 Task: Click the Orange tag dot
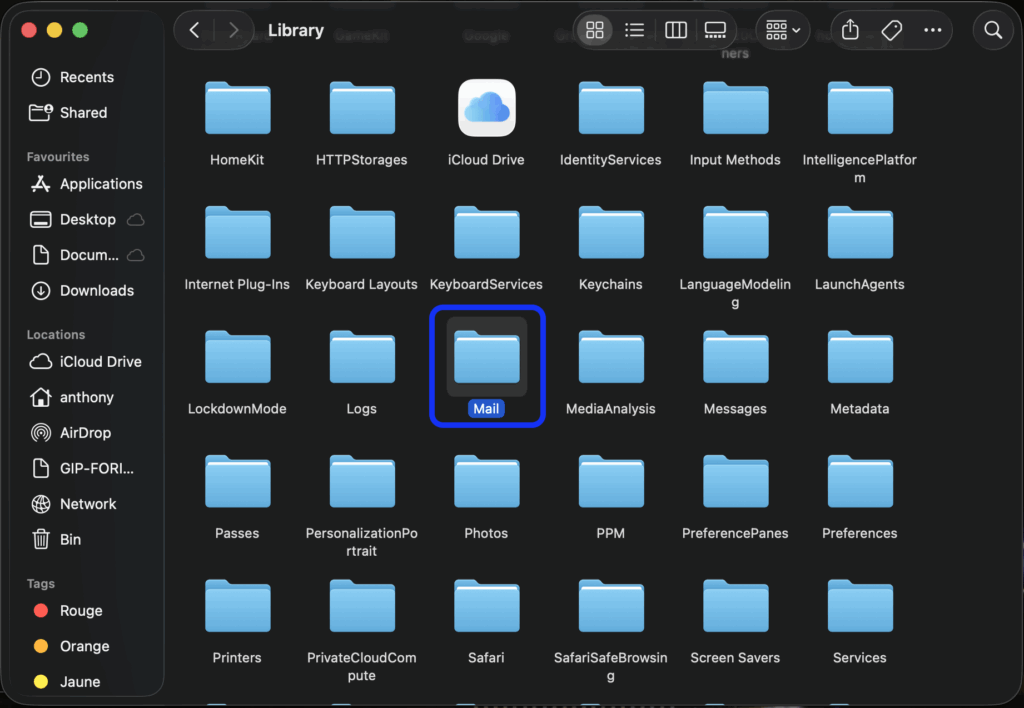coord(41,646)
